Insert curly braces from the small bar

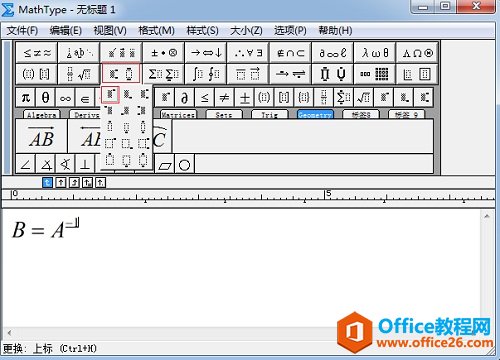tap(304, 98)
